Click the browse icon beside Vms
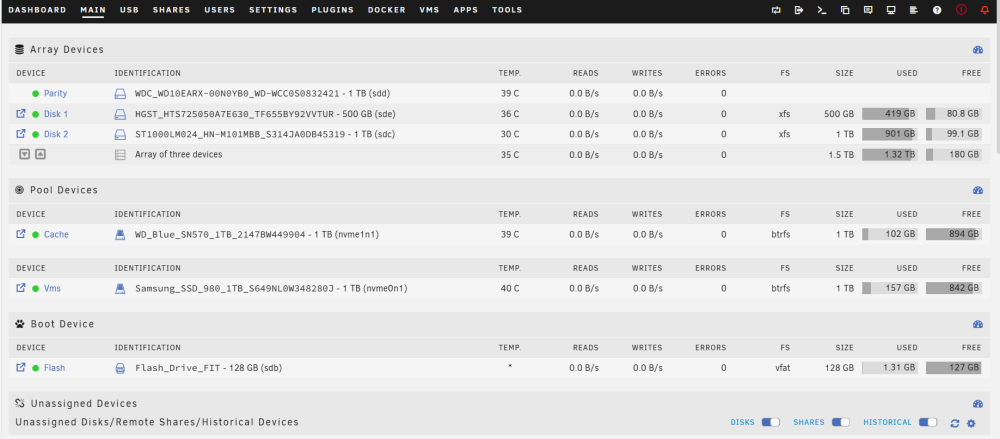 pyautogui.click(x=20, y=288)
